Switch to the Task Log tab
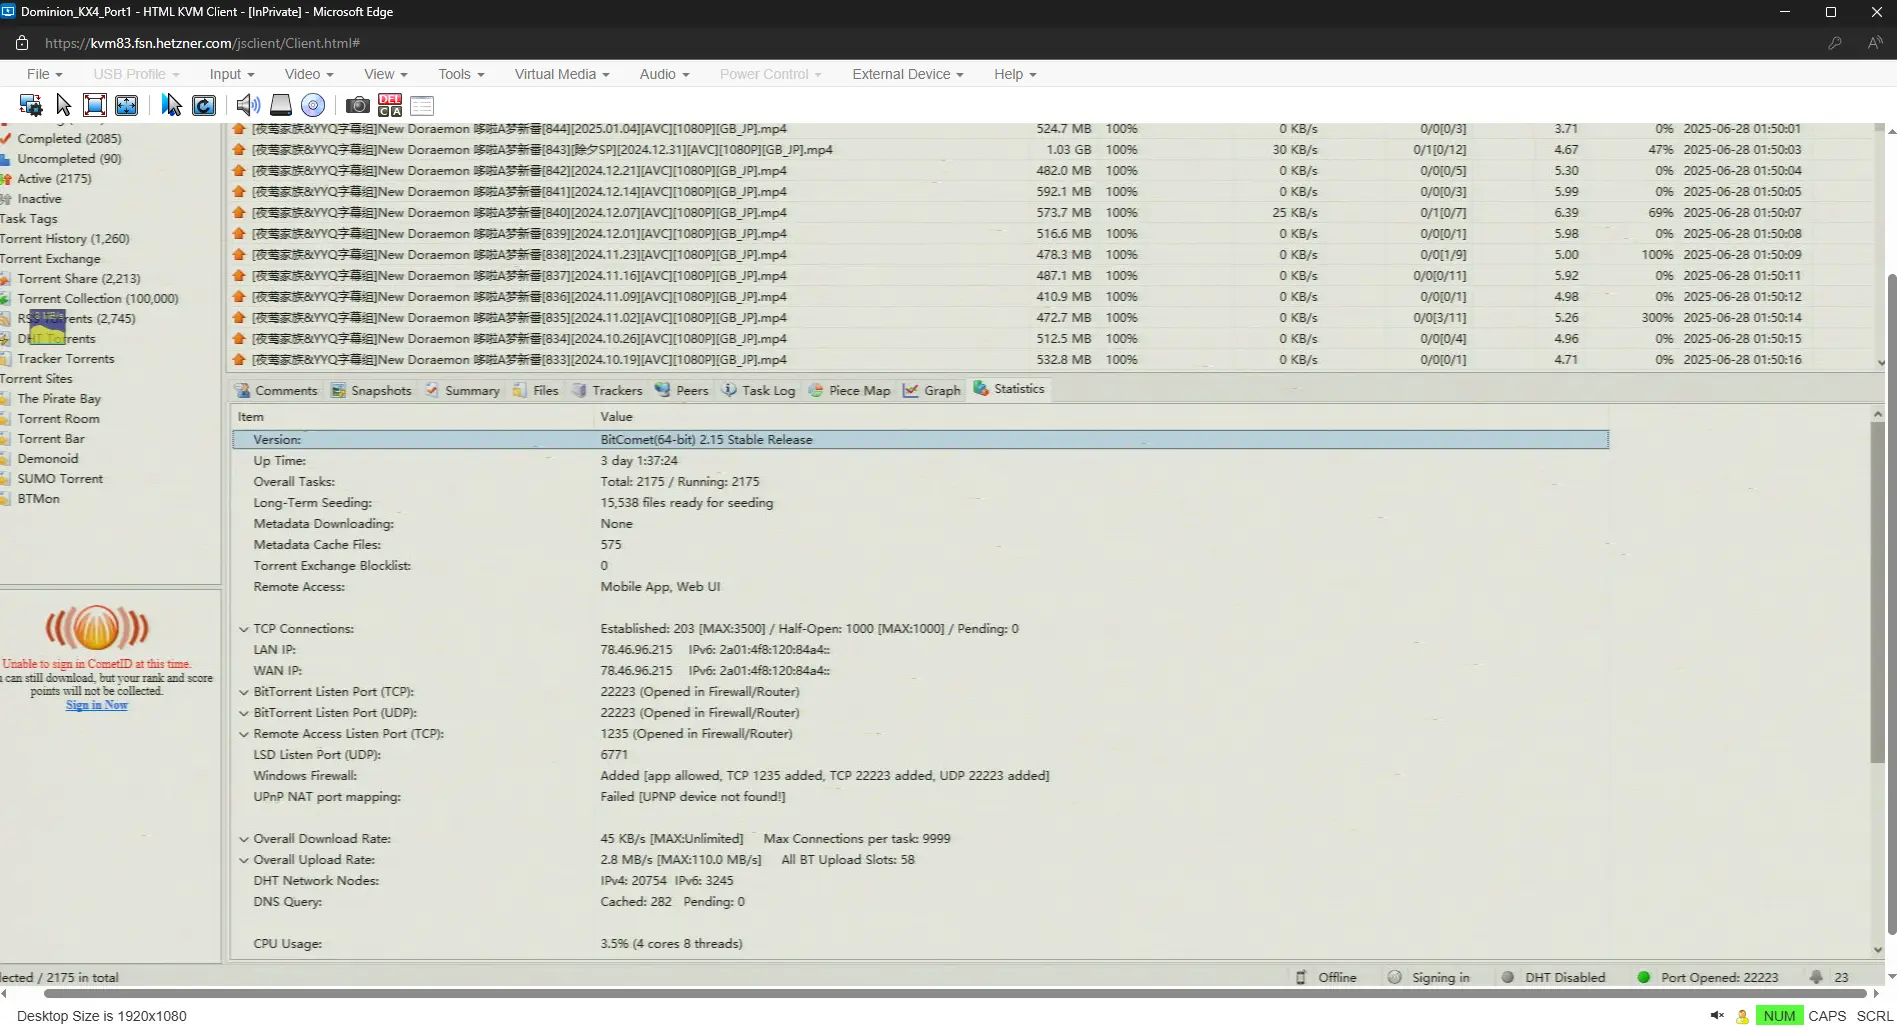 tap(758, 390)
